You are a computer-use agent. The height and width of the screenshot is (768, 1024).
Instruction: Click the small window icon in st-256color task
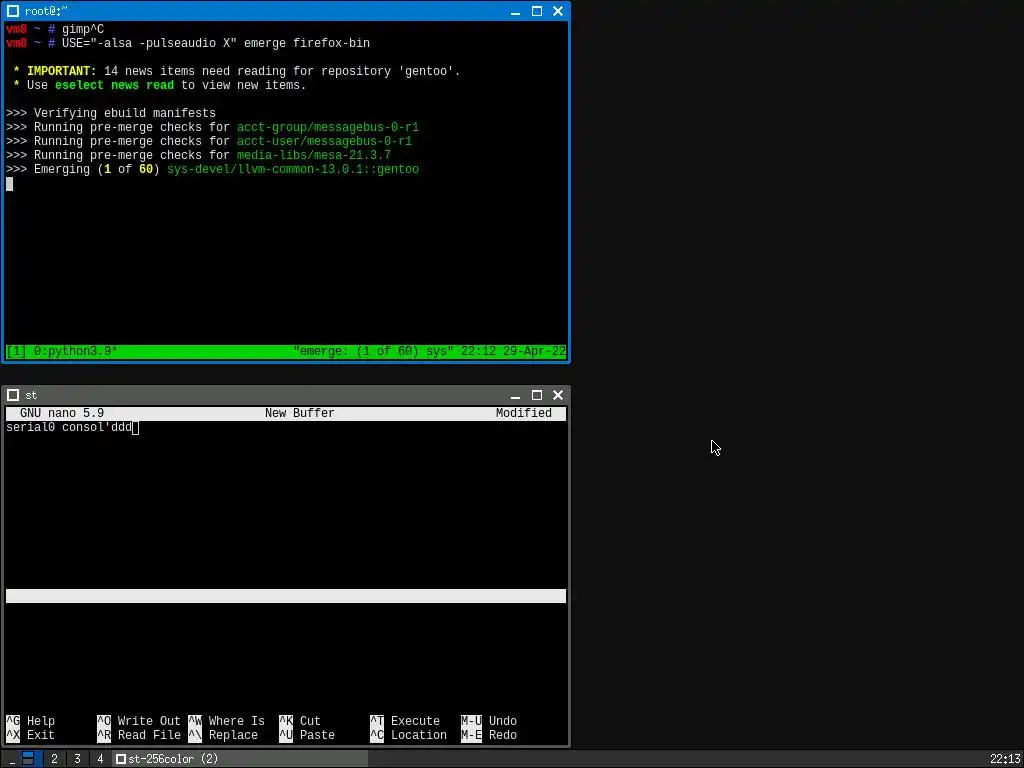tap(120, 759)
